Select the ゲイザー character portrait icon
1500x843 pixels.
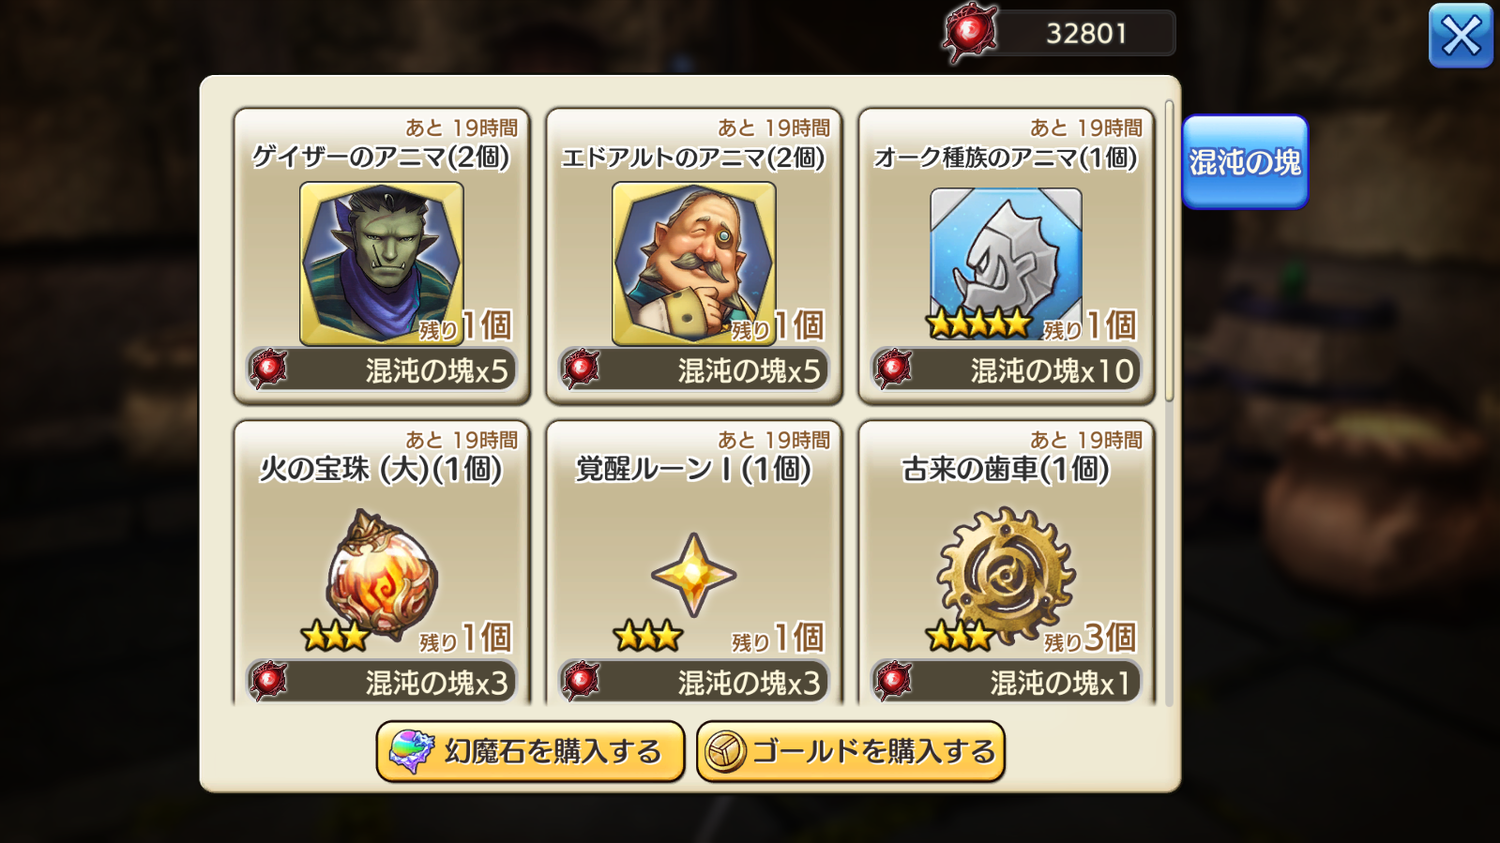pos(381,263)
